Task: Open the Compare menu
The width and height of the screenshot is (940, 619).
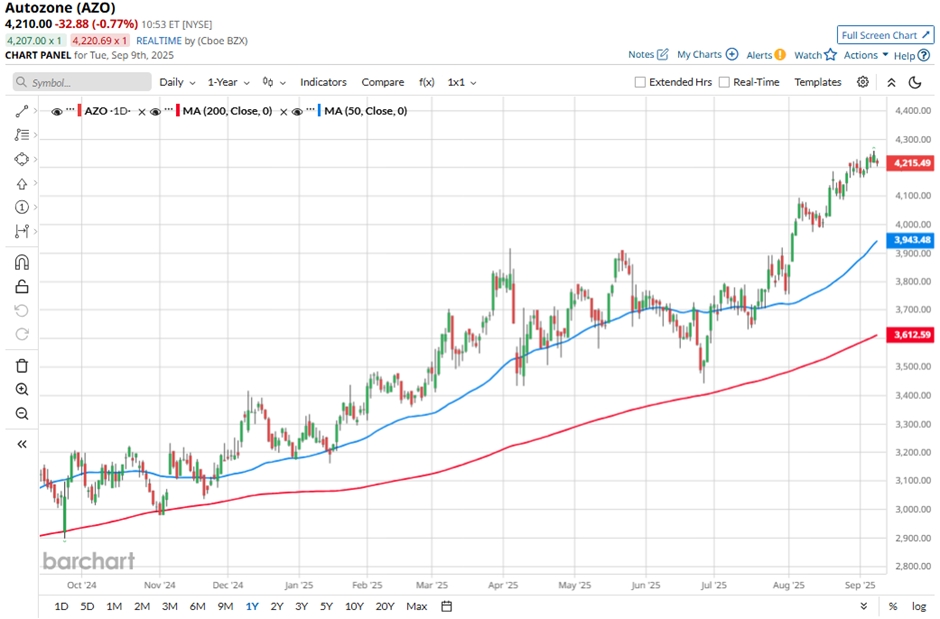Action: click(382, 82)
